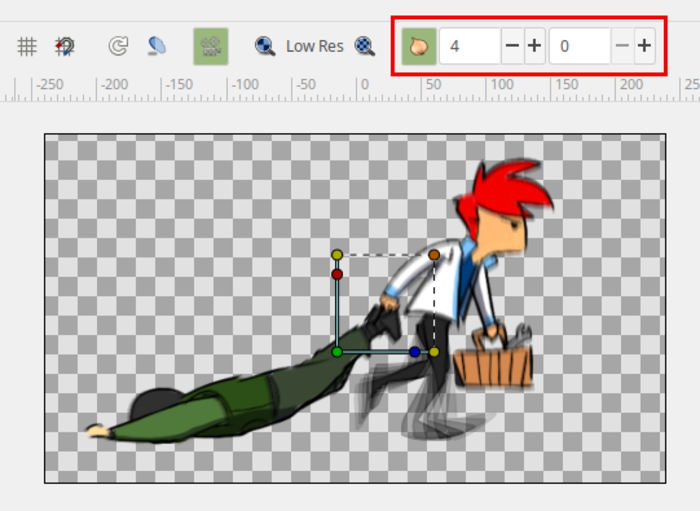Click the orange rotation handle
700x511 pixels.
(x=434, y=255)
